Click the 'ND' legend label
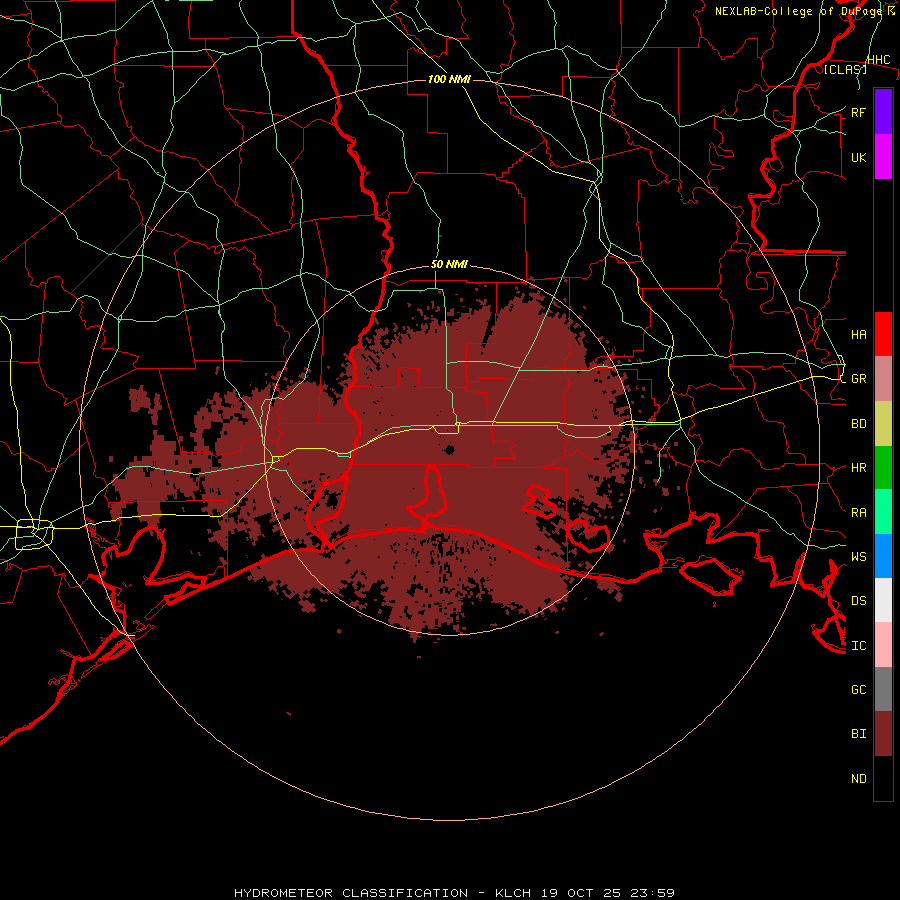The image size is (900, 900). 858,778
